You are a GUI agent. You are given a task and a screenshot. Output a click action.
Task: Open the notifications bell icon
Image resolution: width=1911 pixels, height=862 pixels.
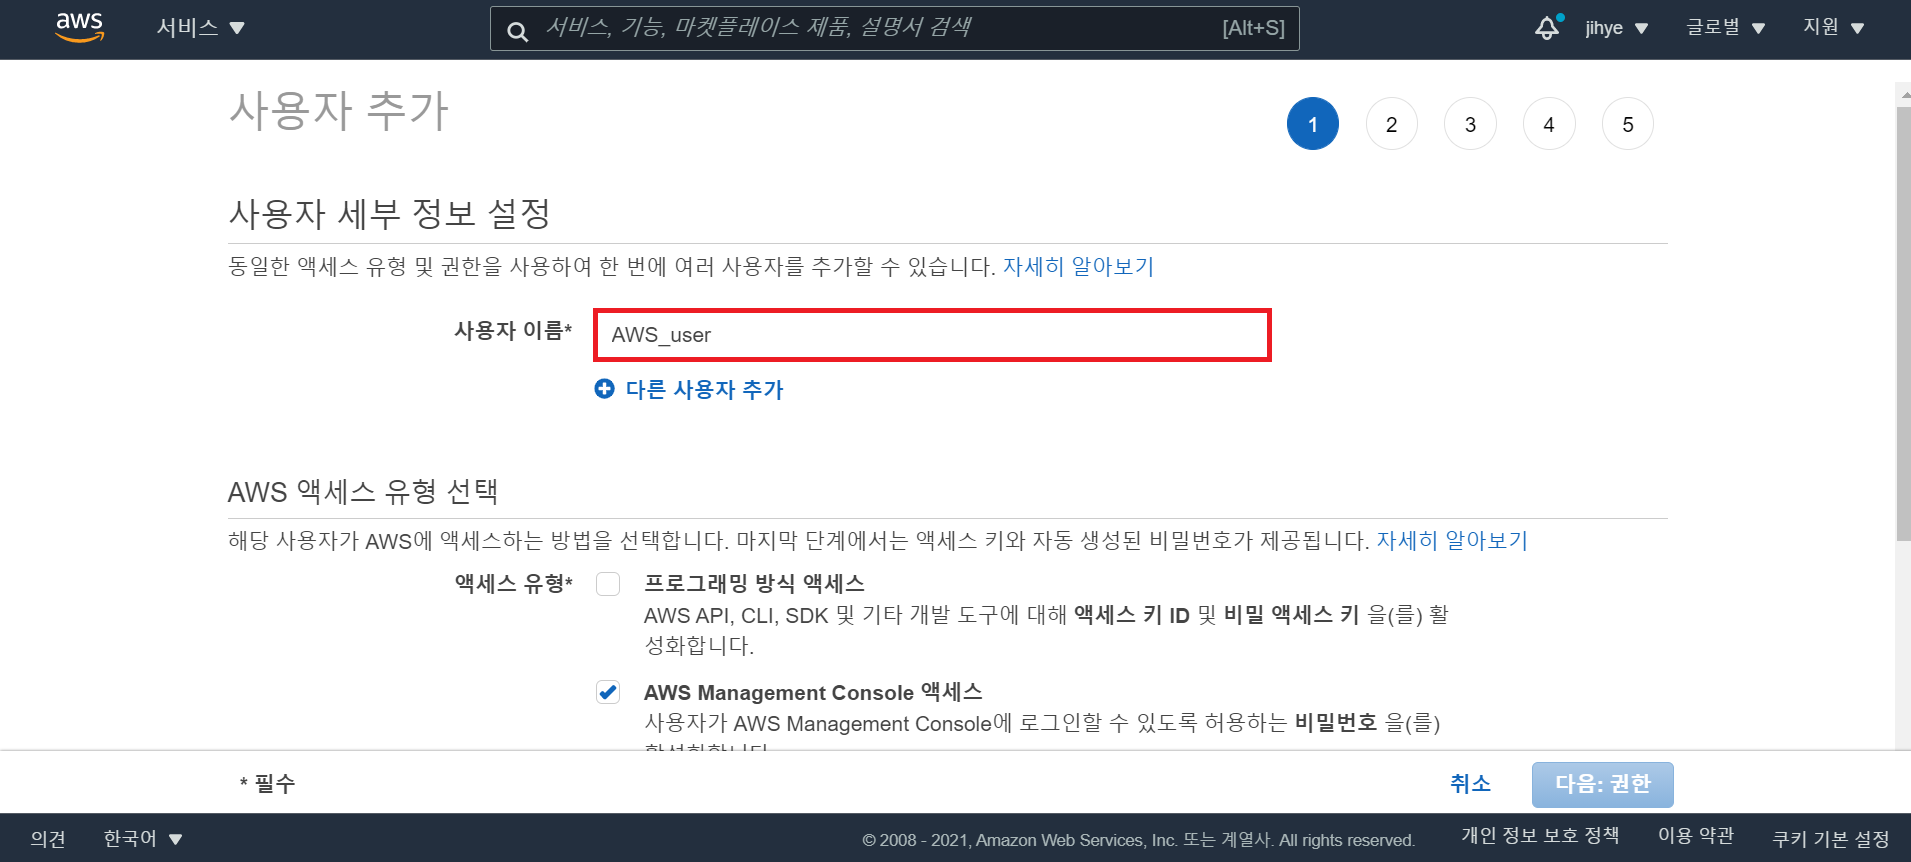point(1548,28)
